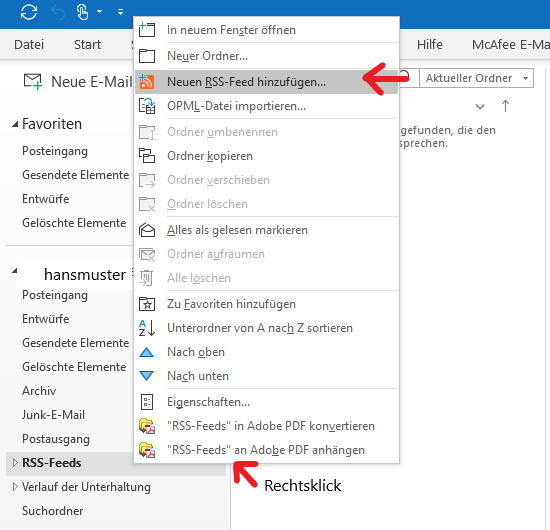Select Gesendete Elemente under Favoriten
This screenshot has width=550, height=530.
point(75,175)
